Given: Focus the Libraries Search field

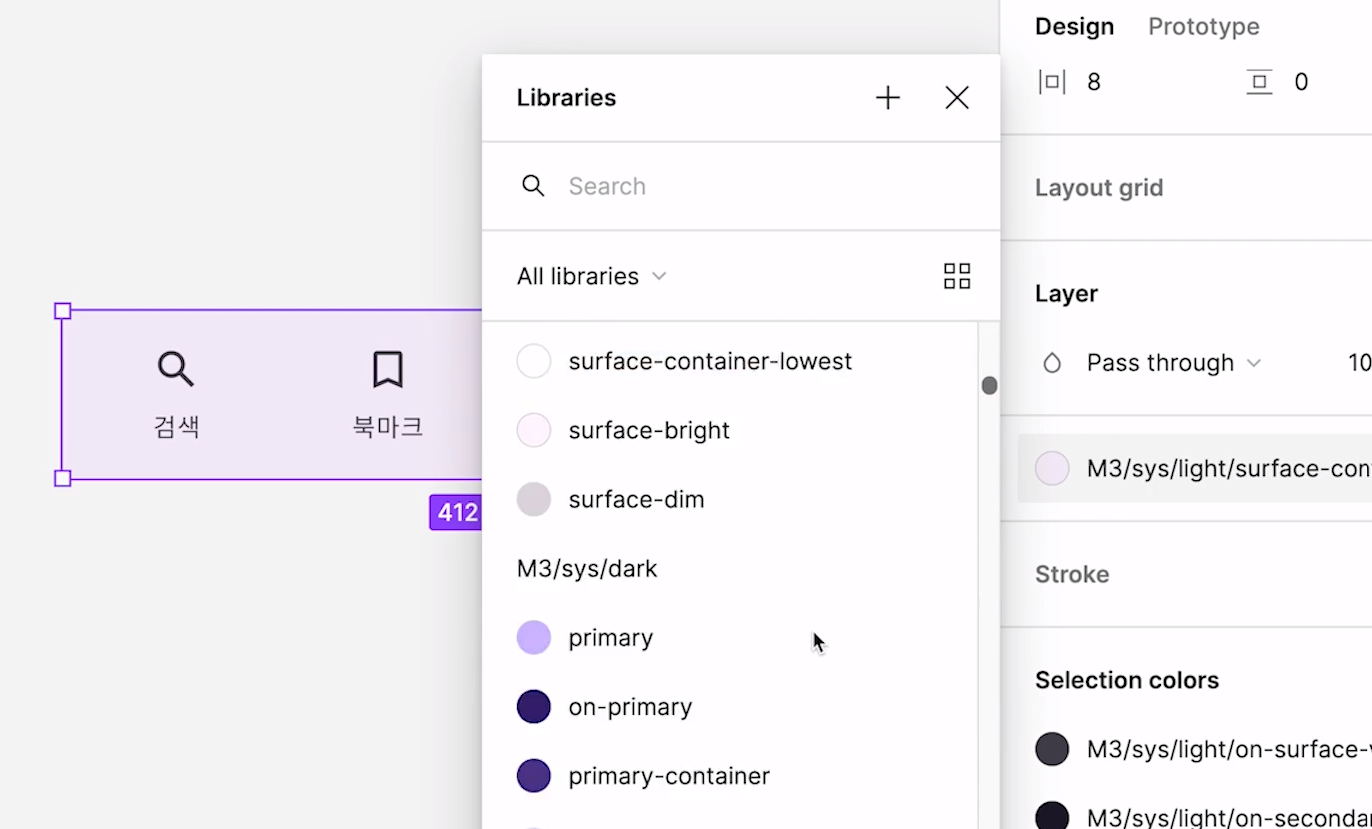Looking at the screenshot, I should (x=741, y=186).
